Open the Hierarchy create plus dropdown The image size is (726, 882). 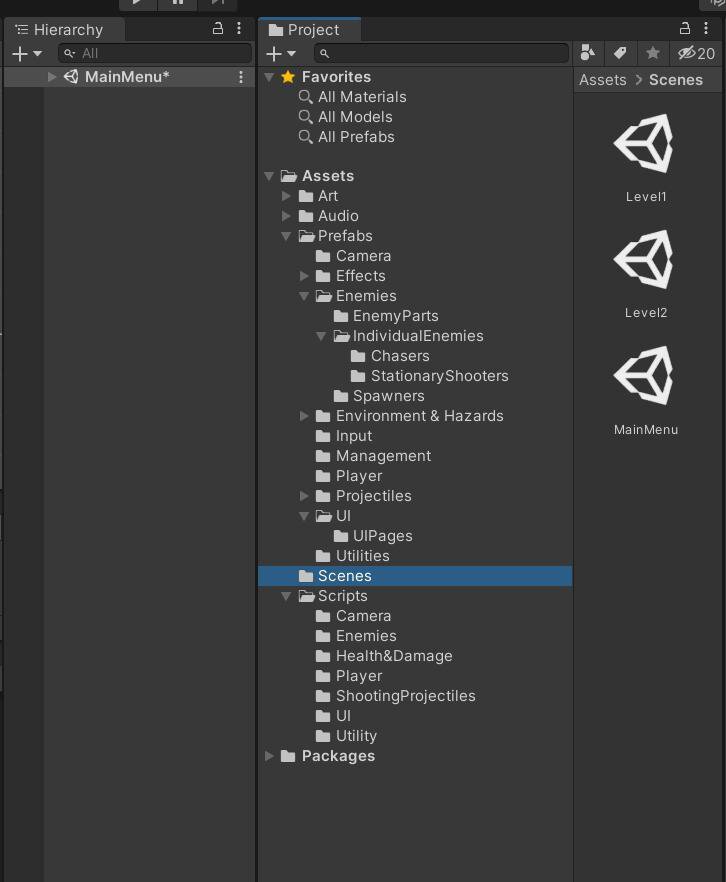[26, 53]
